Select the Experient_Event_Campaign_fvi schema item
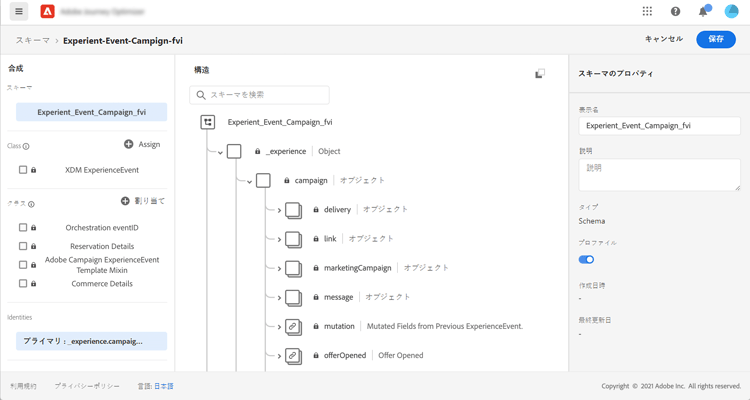The height and width of the screenshot is (400, 750). pyautogui.click(x=91, y=112)
